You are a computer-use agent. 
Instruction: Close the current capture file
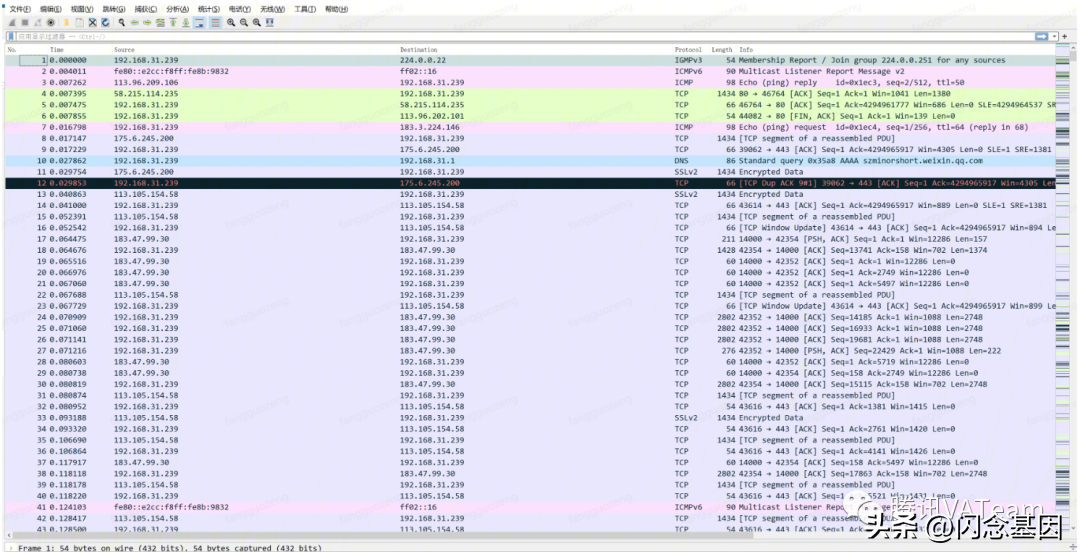(x=92, y=22)
